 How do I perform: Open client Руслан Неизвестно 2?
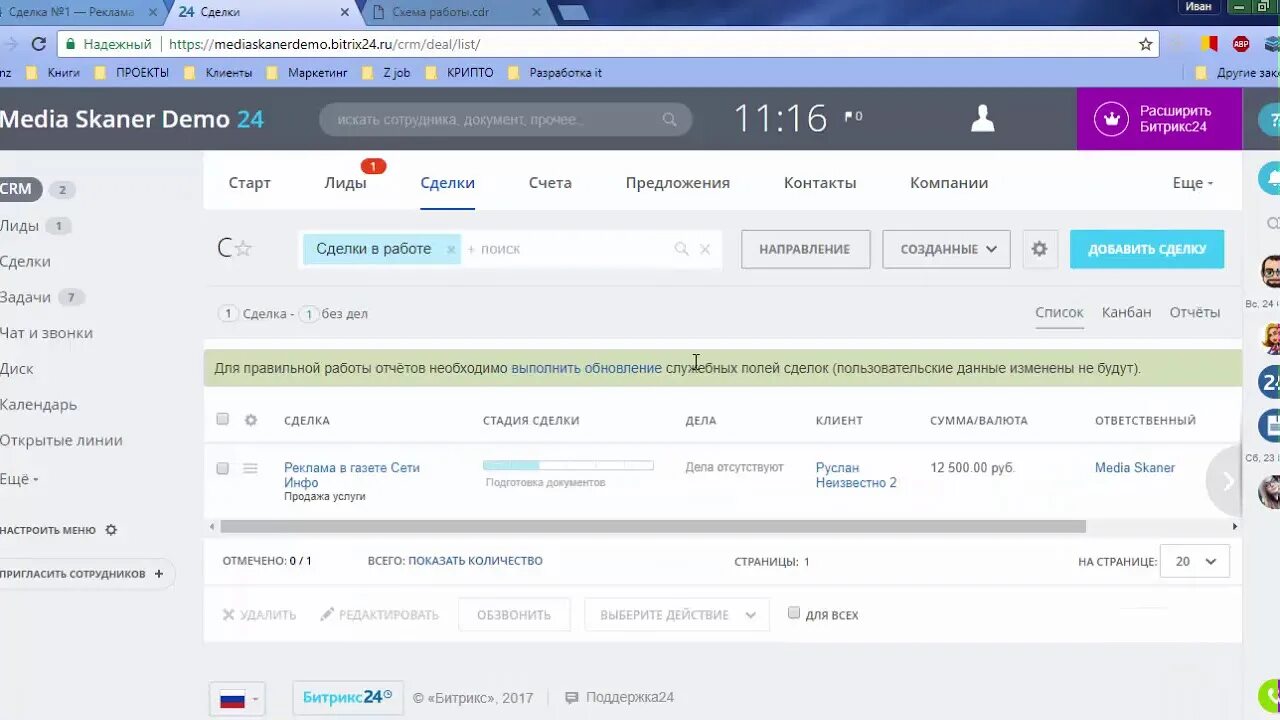(856, 475)
